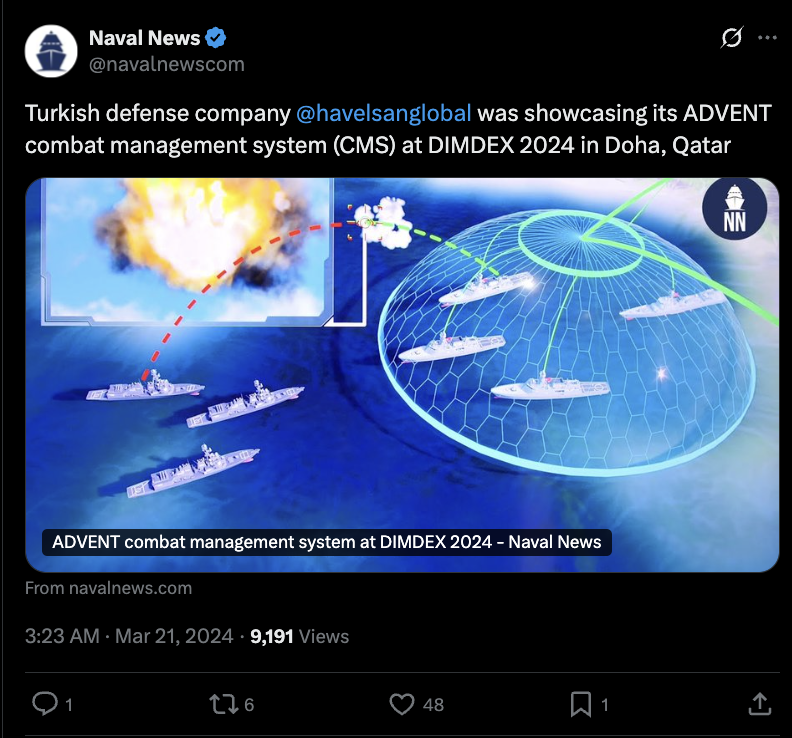Bookmark the post with the bookmark icon

(581, 704)
